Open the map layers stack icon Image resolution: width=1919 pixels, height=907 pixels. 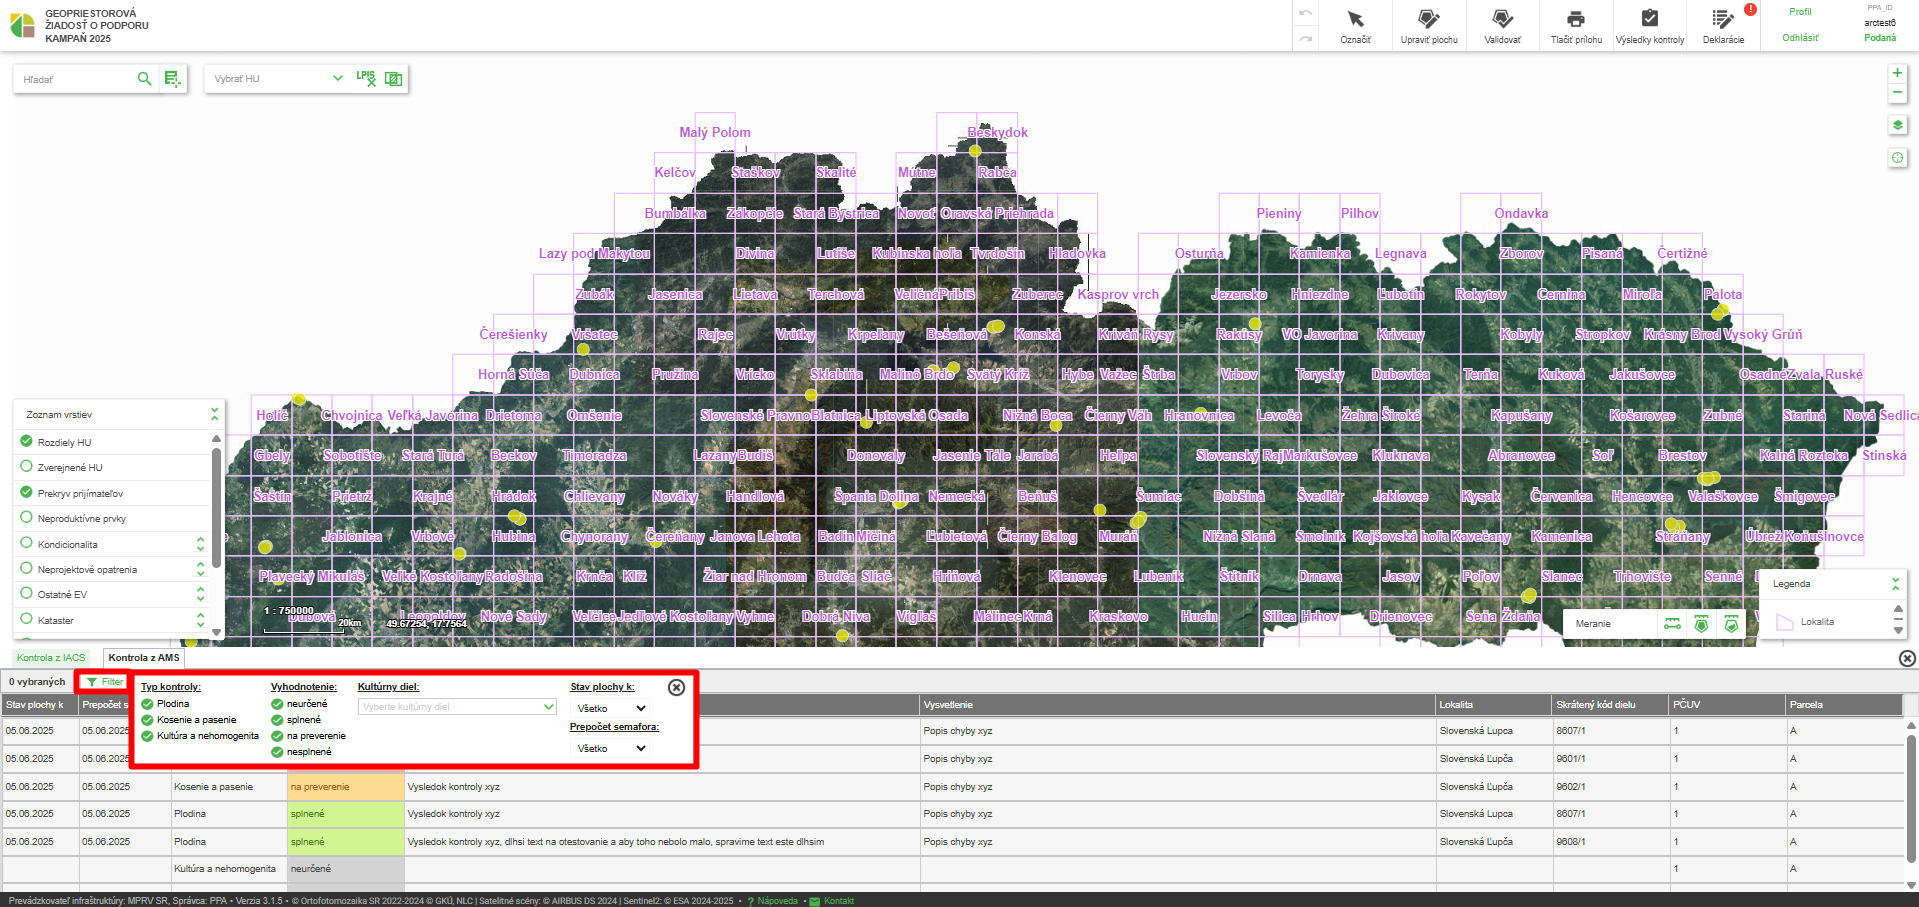point(1897,125)
